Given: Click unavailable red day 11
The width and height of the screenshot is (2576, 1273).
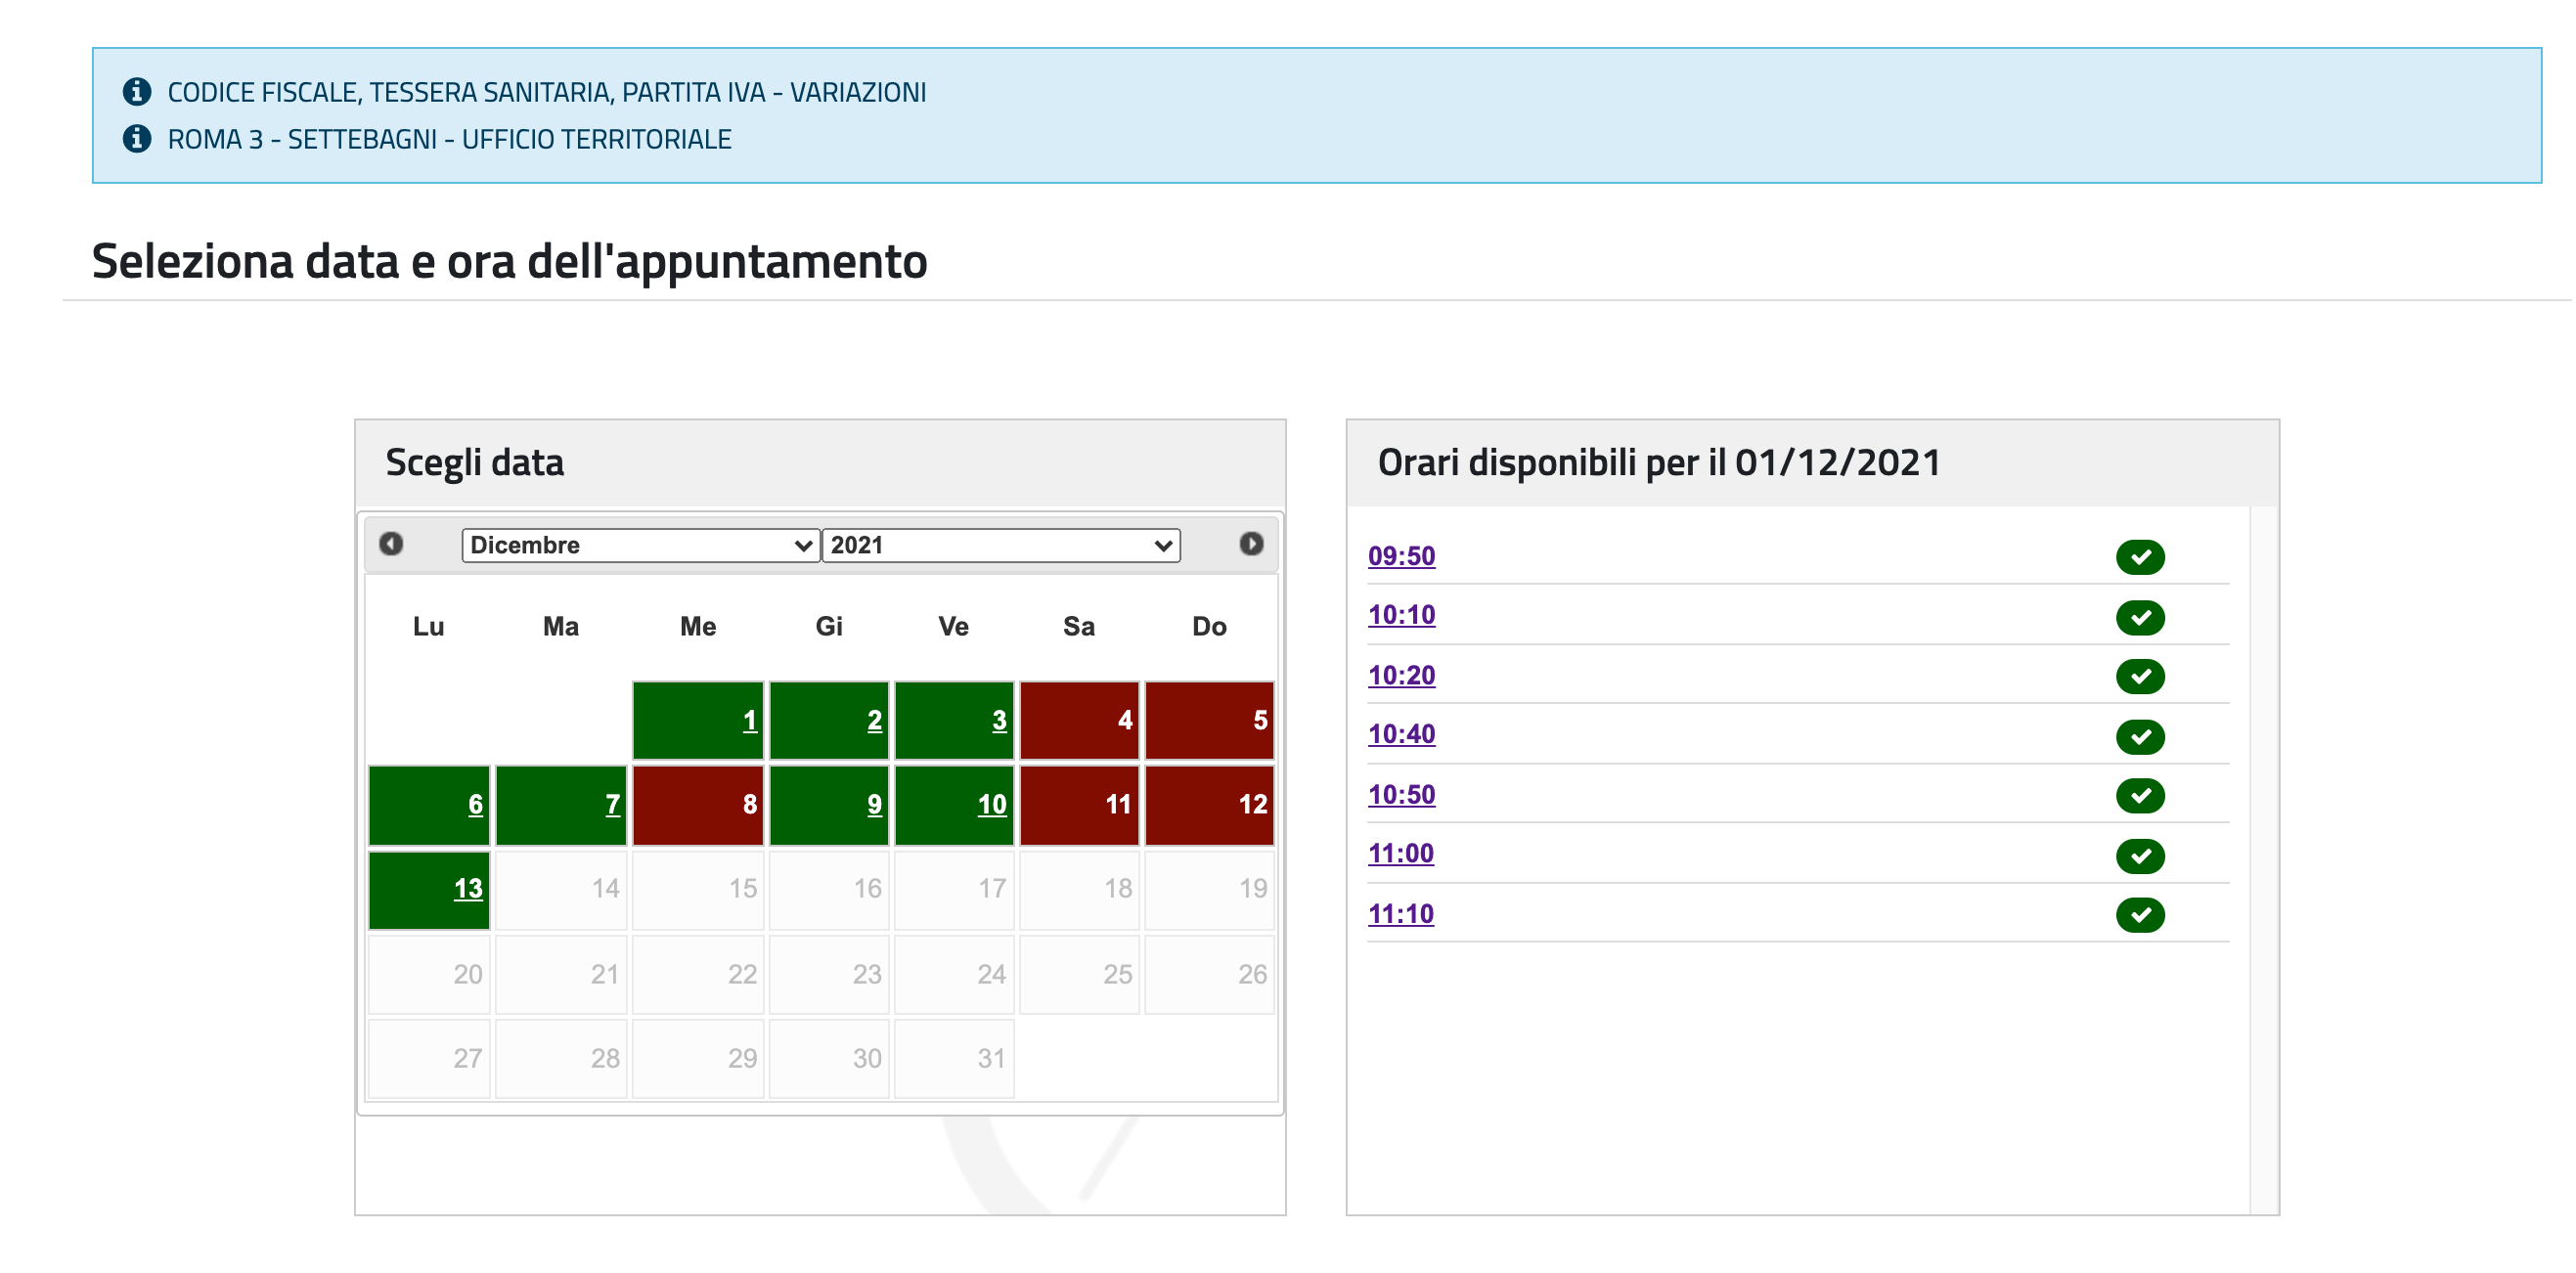Looking at the screenshot, I should (x=1079, y=805).
